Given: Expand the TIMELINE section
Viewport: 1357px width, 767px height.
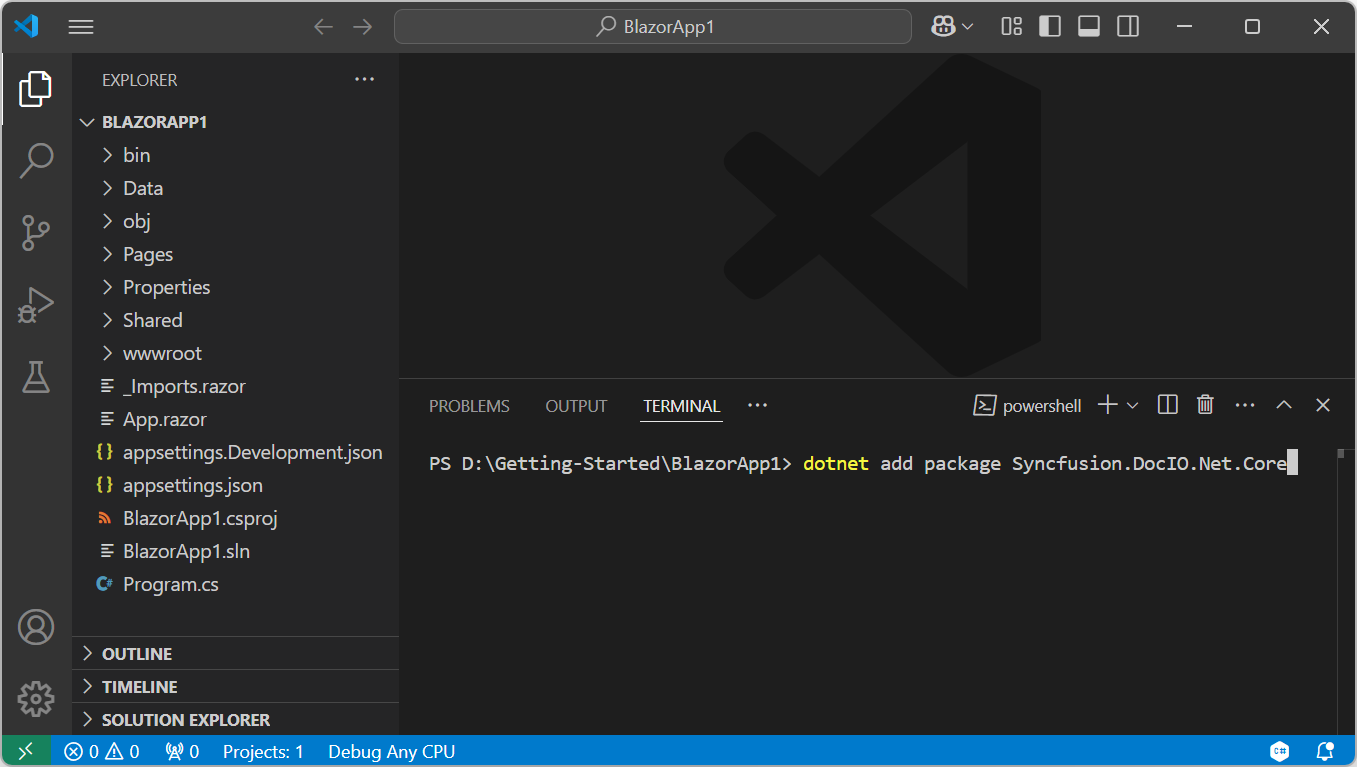Looking at the screenshot, I should [235, 686].
